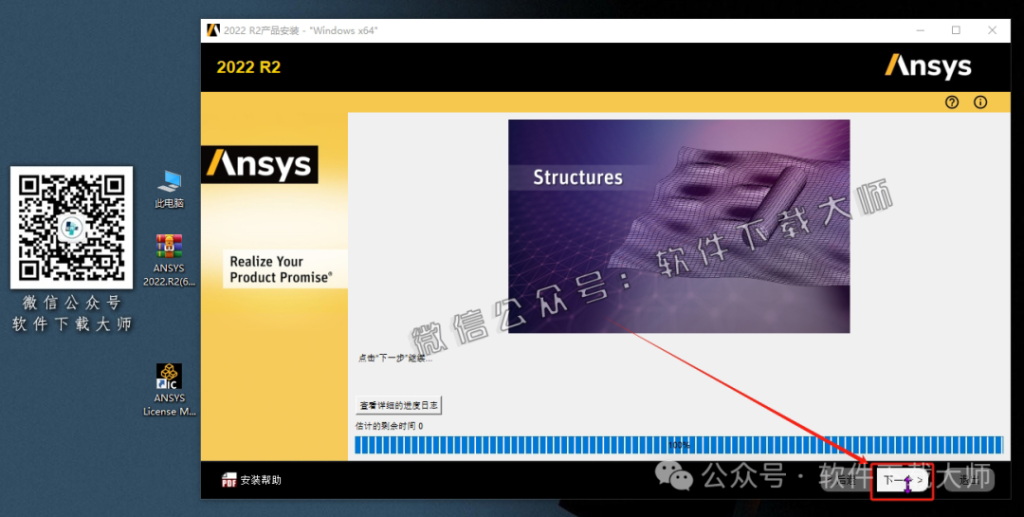Maximize the installer window
The image size is (1024, 517).
(x=956, y=30)
